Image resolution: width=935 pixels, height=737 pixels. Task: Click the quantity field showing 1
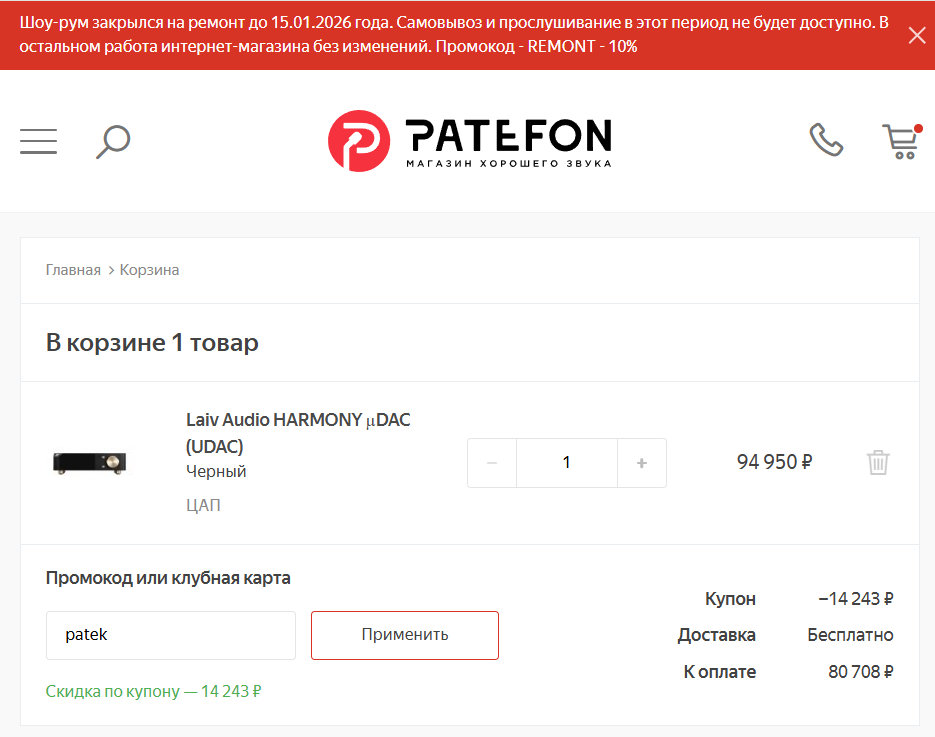[x=566, y=463]
